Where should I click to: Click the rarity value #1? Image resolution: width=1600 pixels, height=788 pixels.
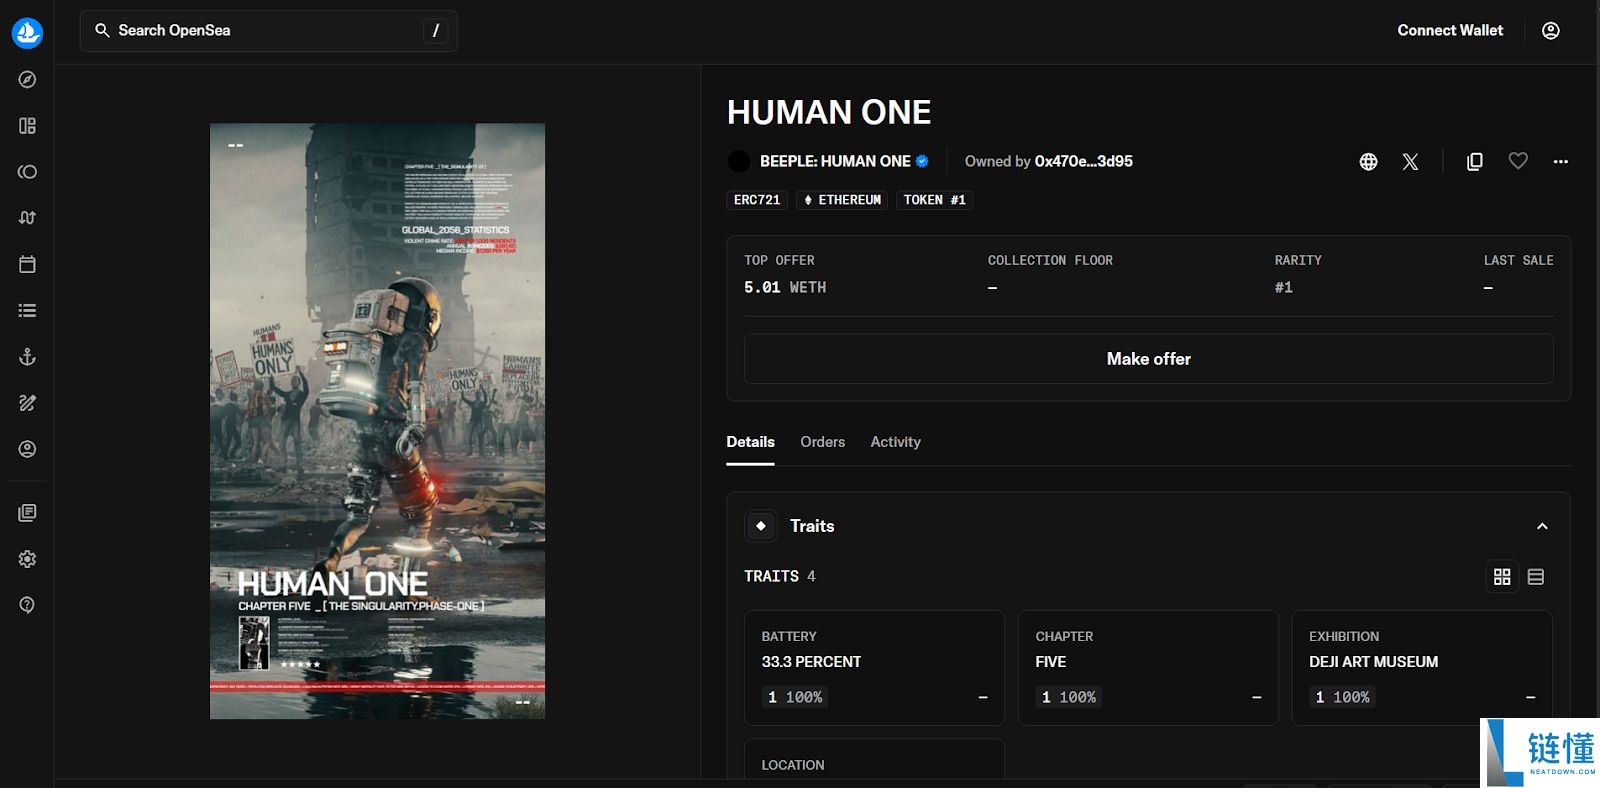pyautogui.click(x=1284, y=288)
